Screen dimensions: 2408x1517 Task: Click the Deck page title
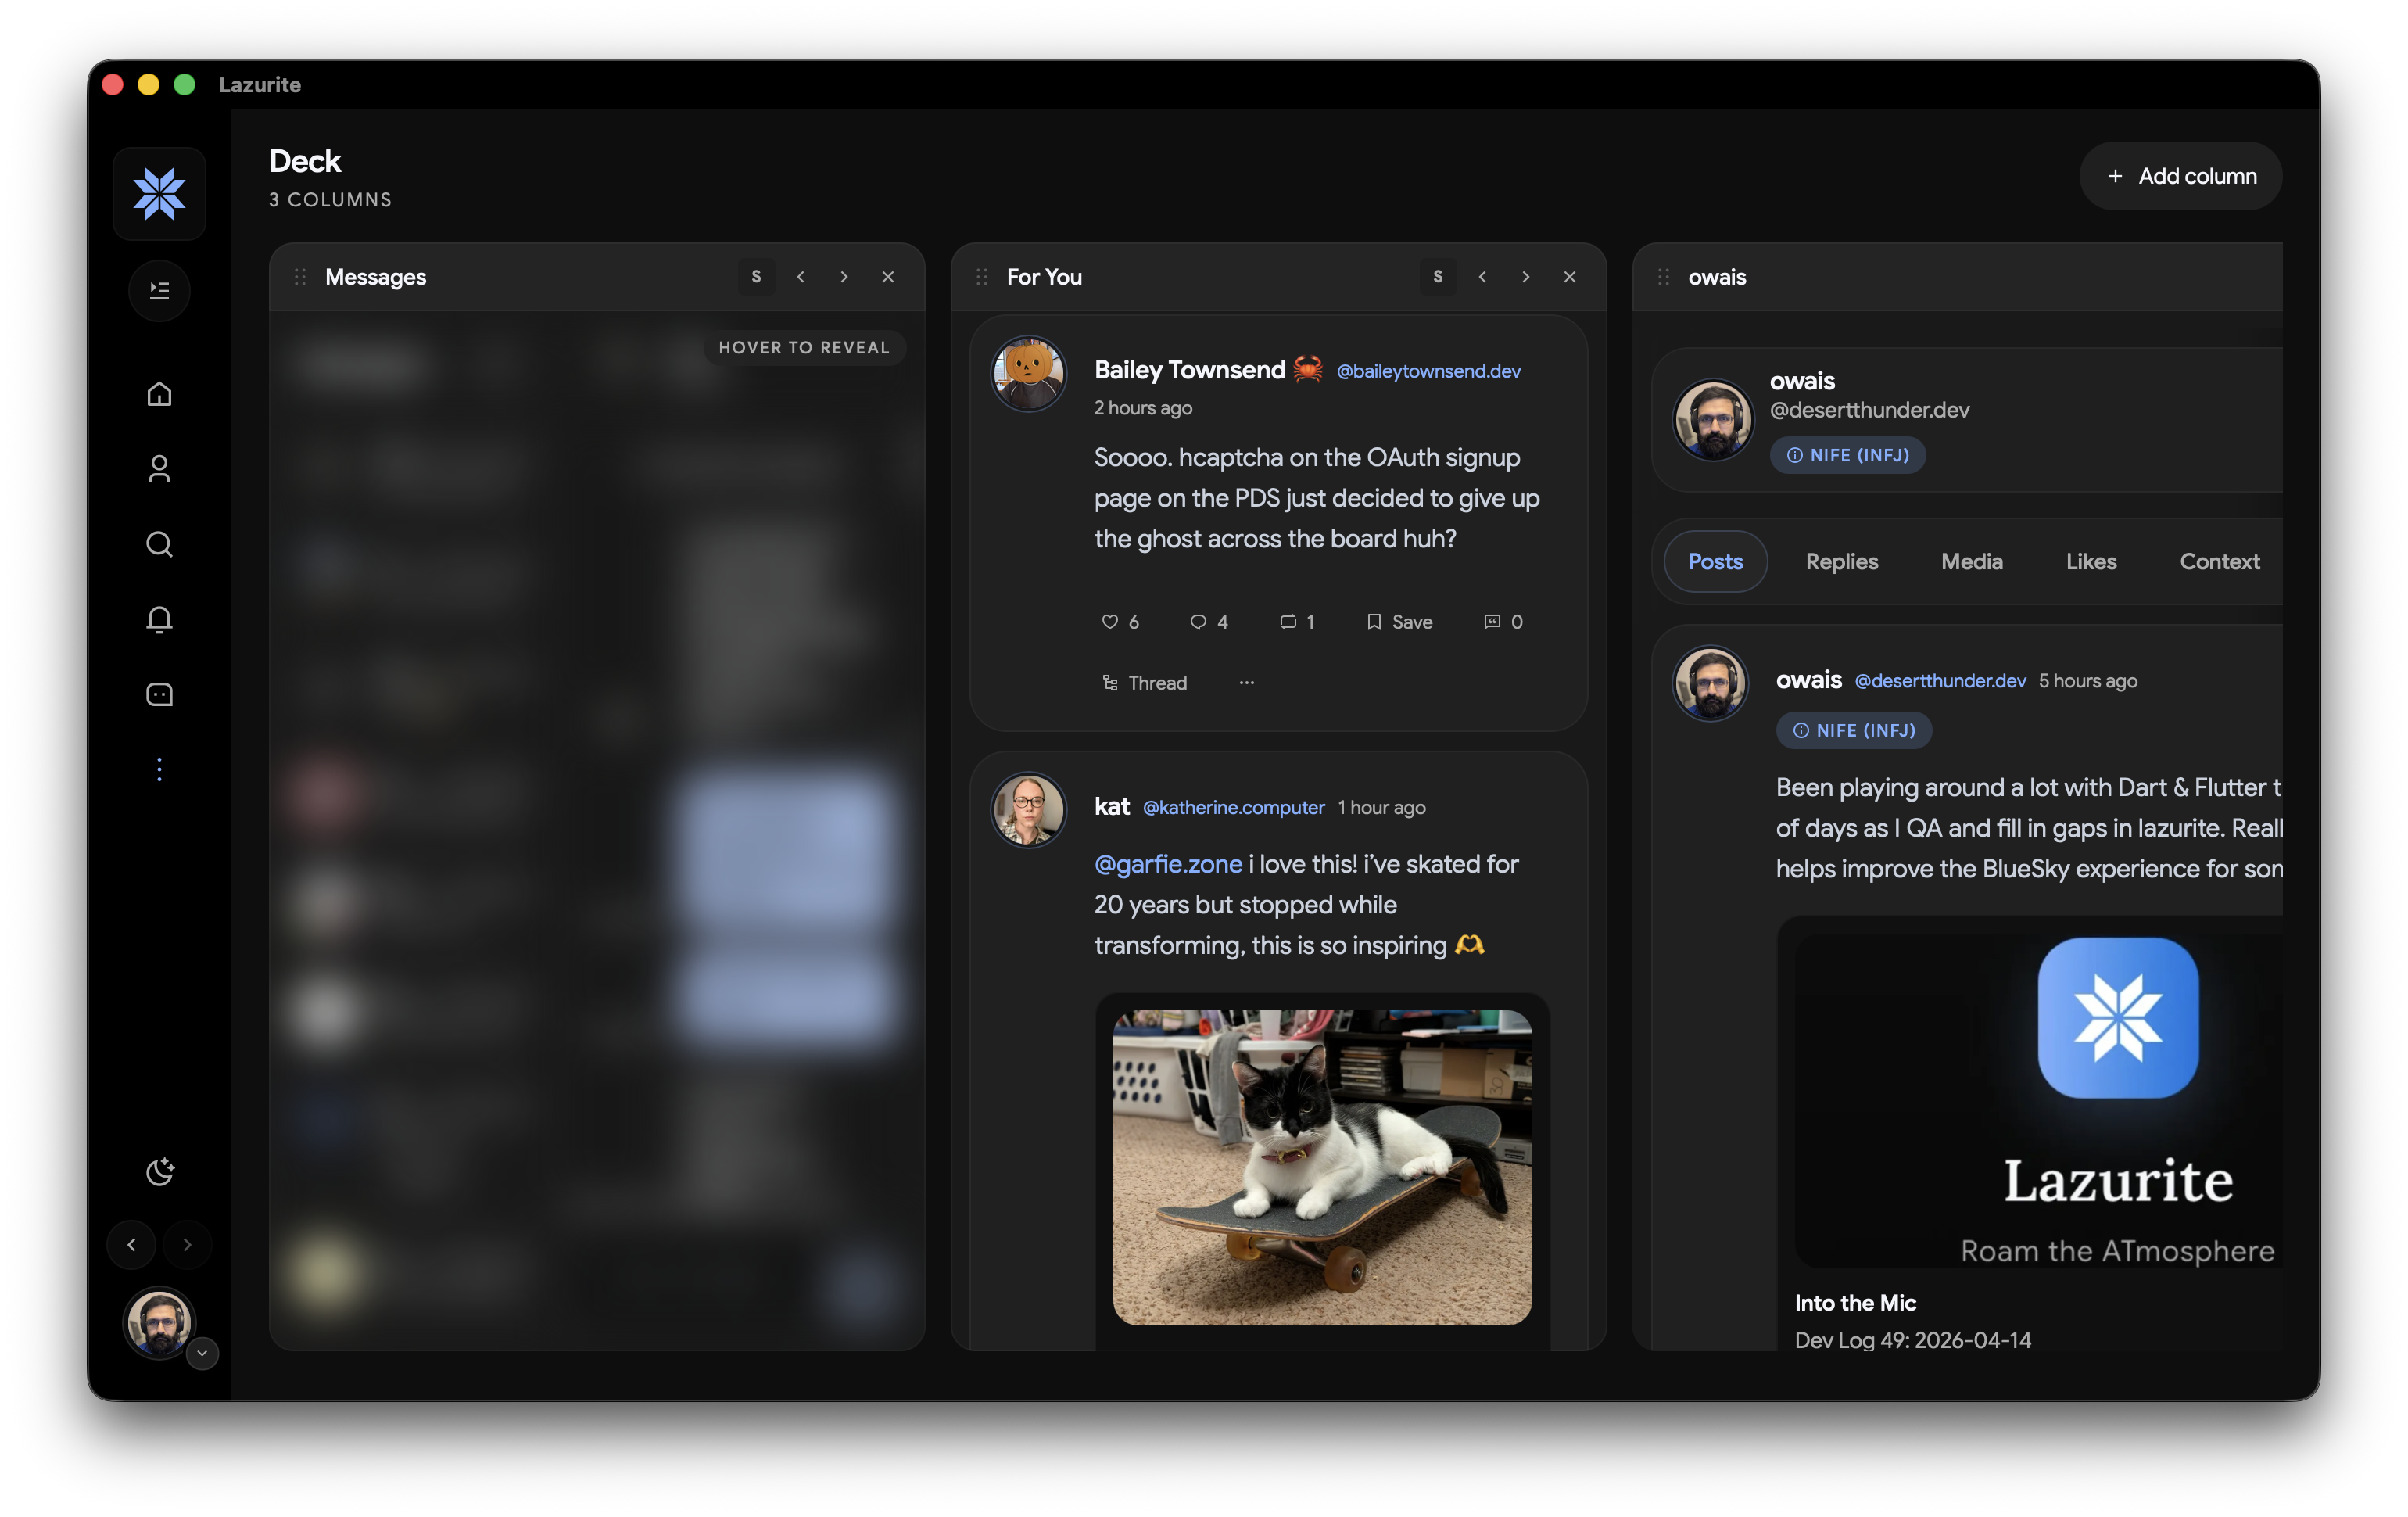pyautogui.click(x=305, y=162)
